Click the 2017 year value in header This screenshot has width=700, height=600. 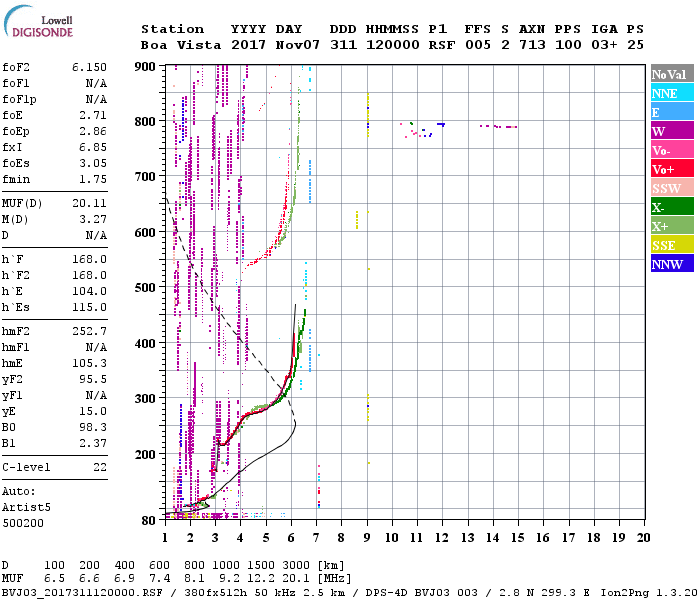[x=248, y=45]
